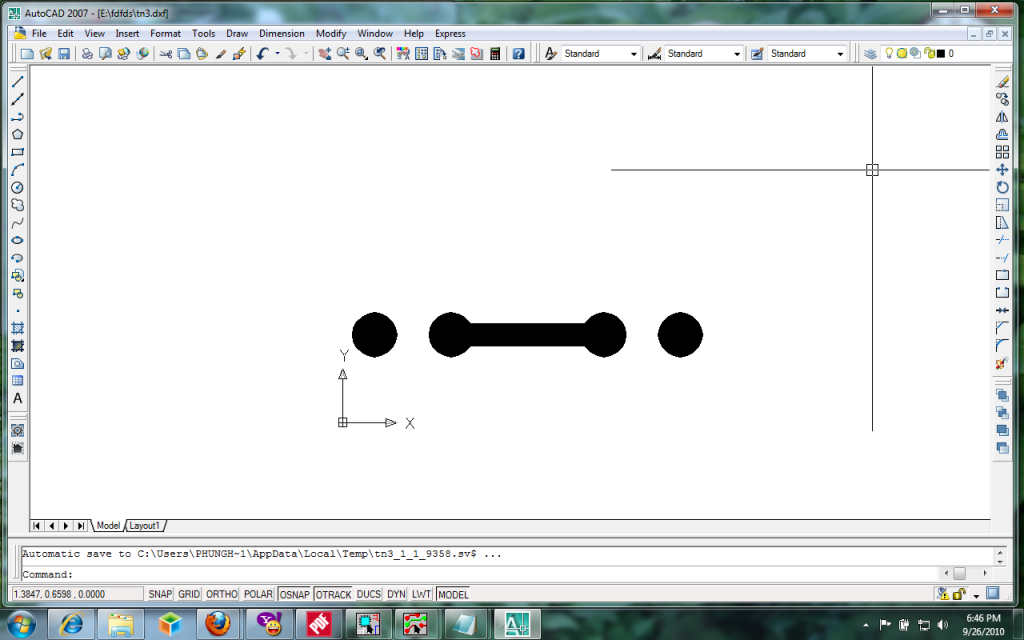Viewport: 1024px width, 640px height.
Task: Select the Rectangle draw tool
Action: pos(18,152)
